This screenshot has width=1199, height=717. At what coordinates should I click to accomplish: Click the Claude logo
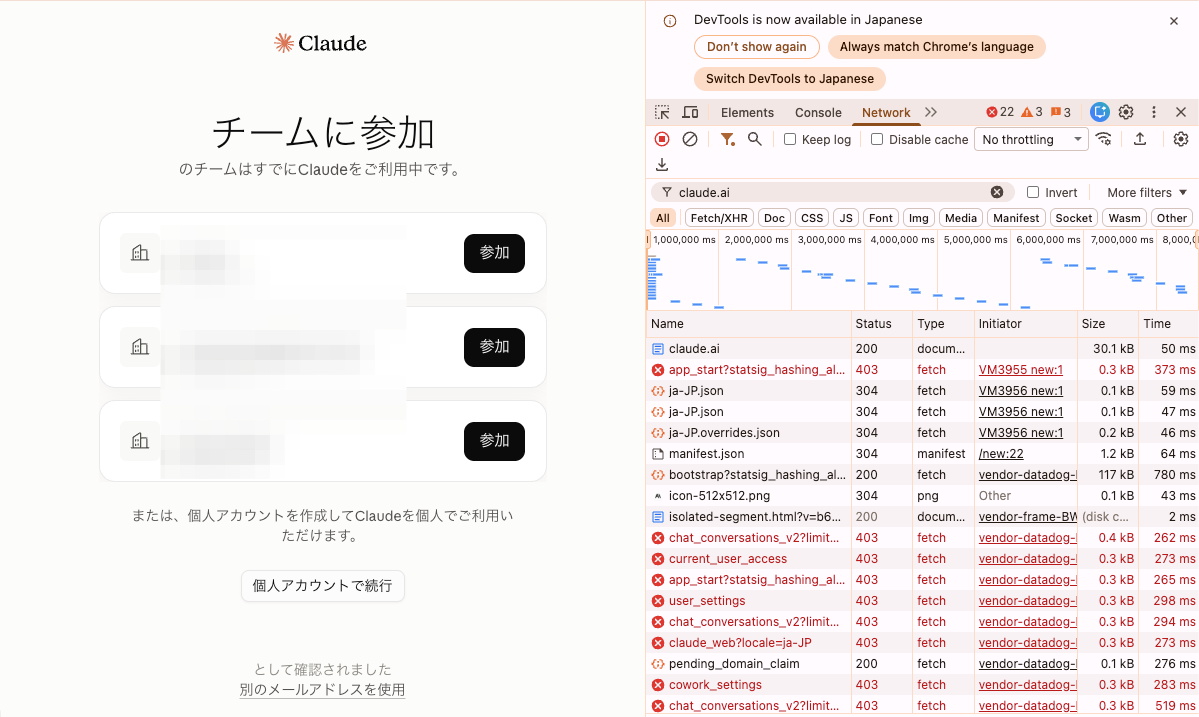click(x=320, y=43)
